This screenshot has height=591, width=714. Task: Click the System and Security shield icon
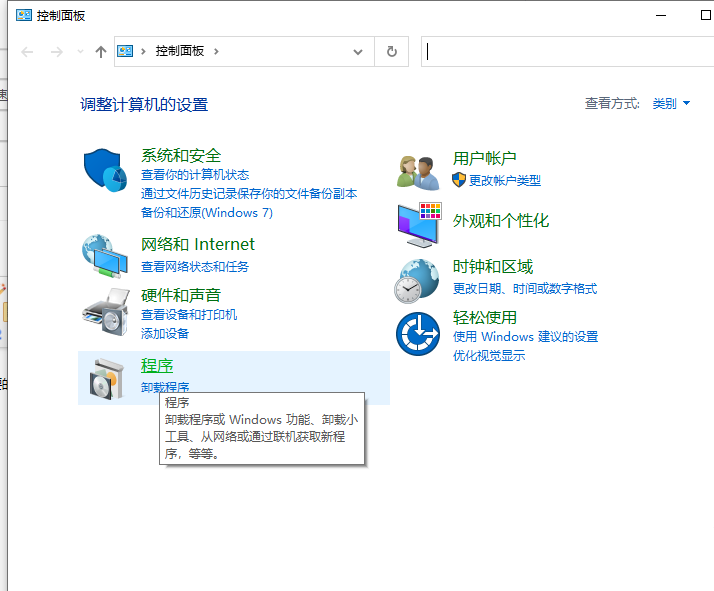[x=105, y=173]
